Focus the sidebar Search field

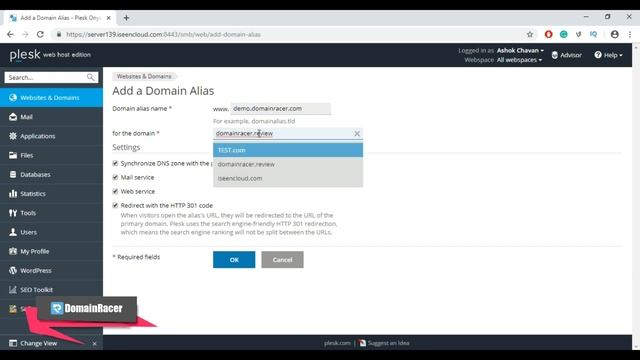click(x=51, y=77)
